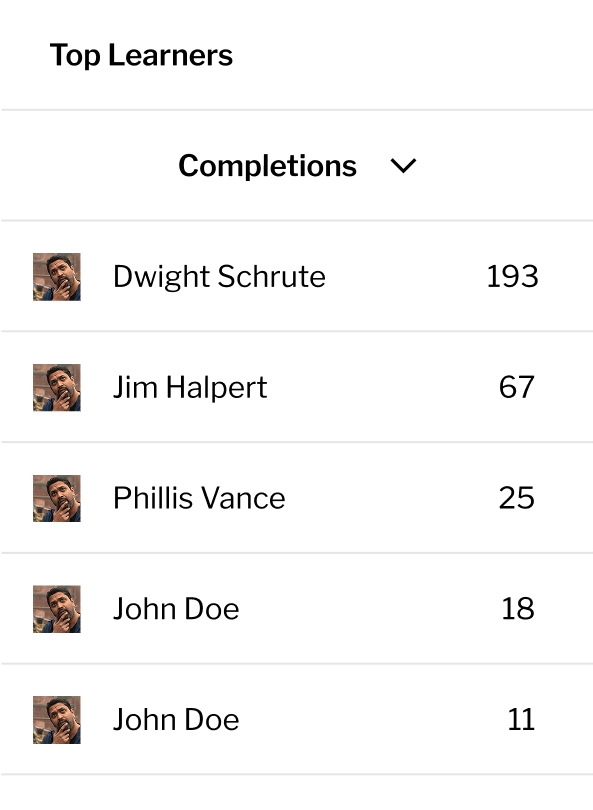Click the 25 completions number
593x810 pixels.
coord(517,498)
